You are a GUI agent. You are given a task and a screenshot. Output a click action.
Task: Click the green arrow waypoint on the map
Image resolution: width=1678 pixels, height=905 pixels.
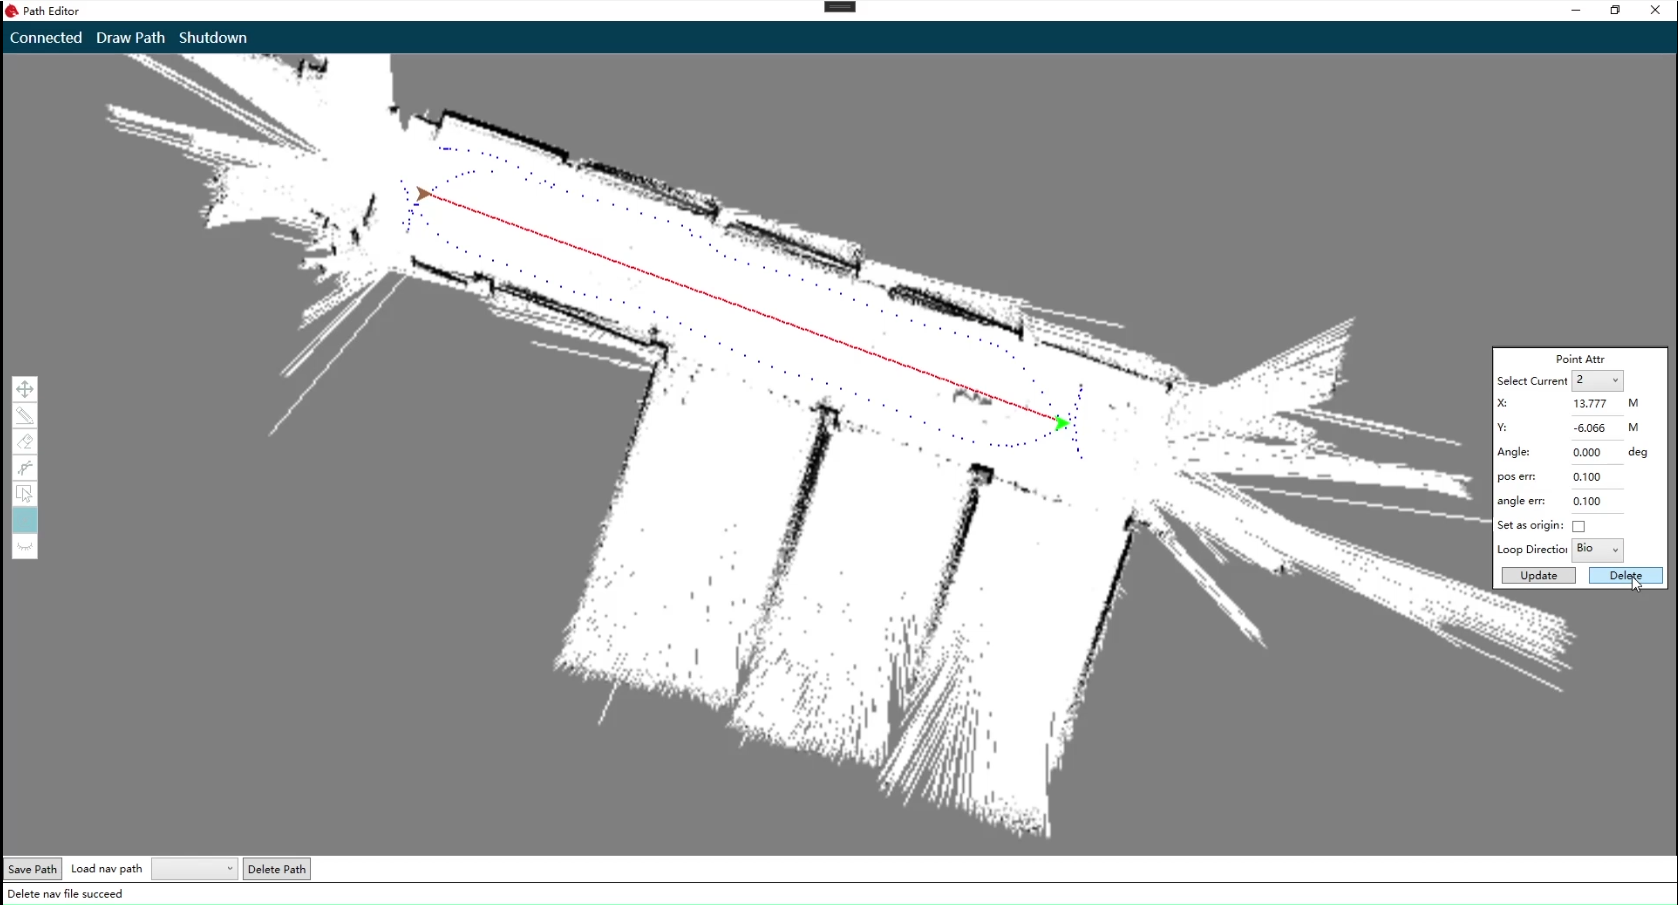(1061, 424)
